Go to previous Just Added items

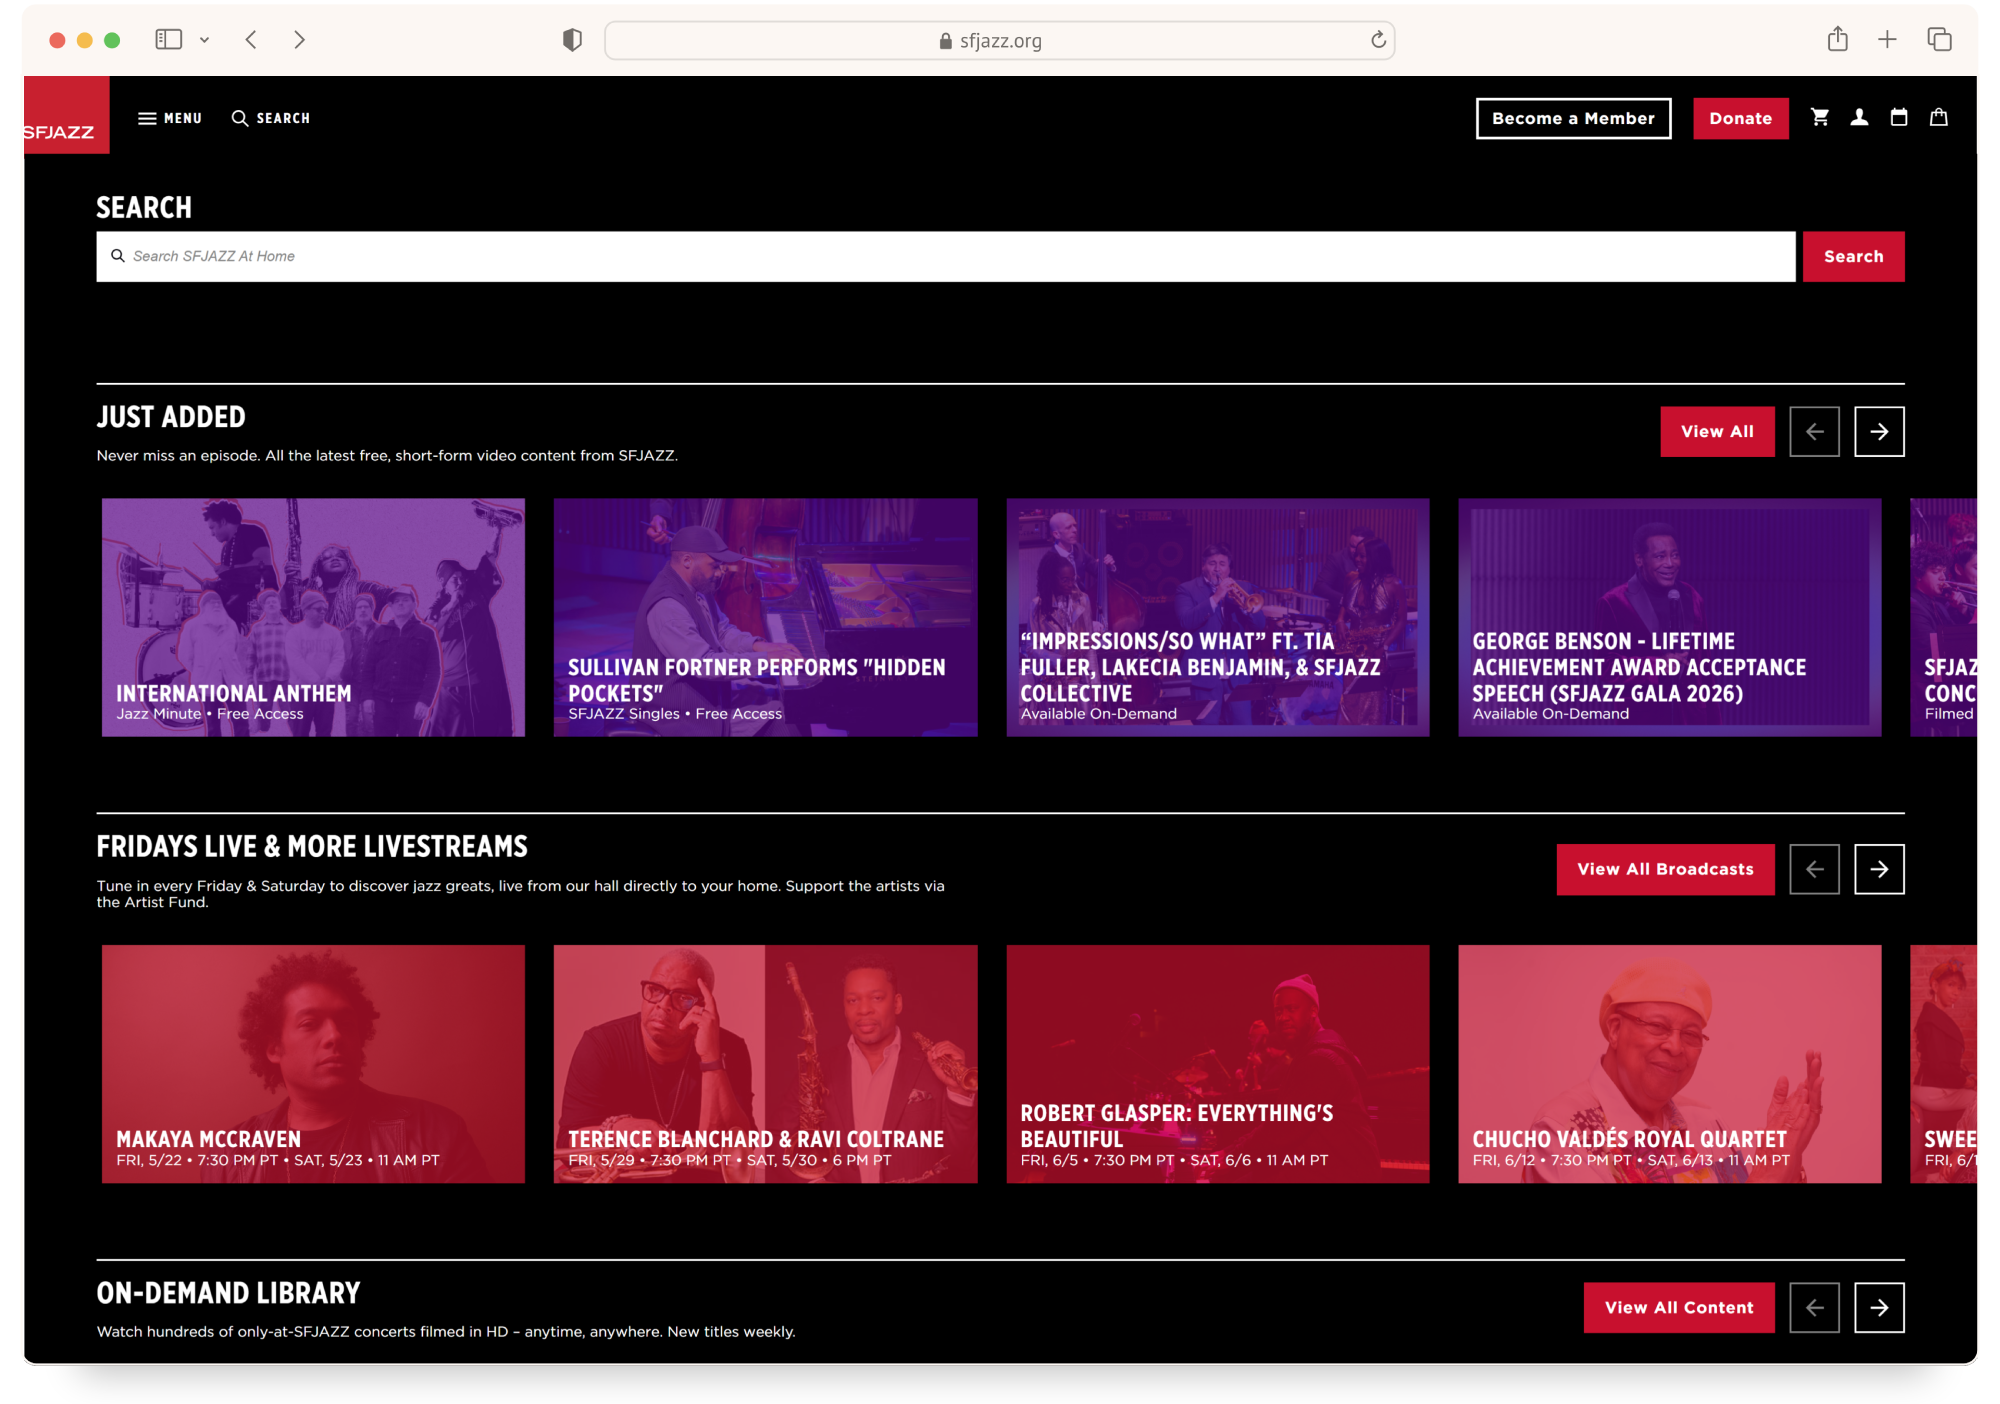tap(1814, 432)
